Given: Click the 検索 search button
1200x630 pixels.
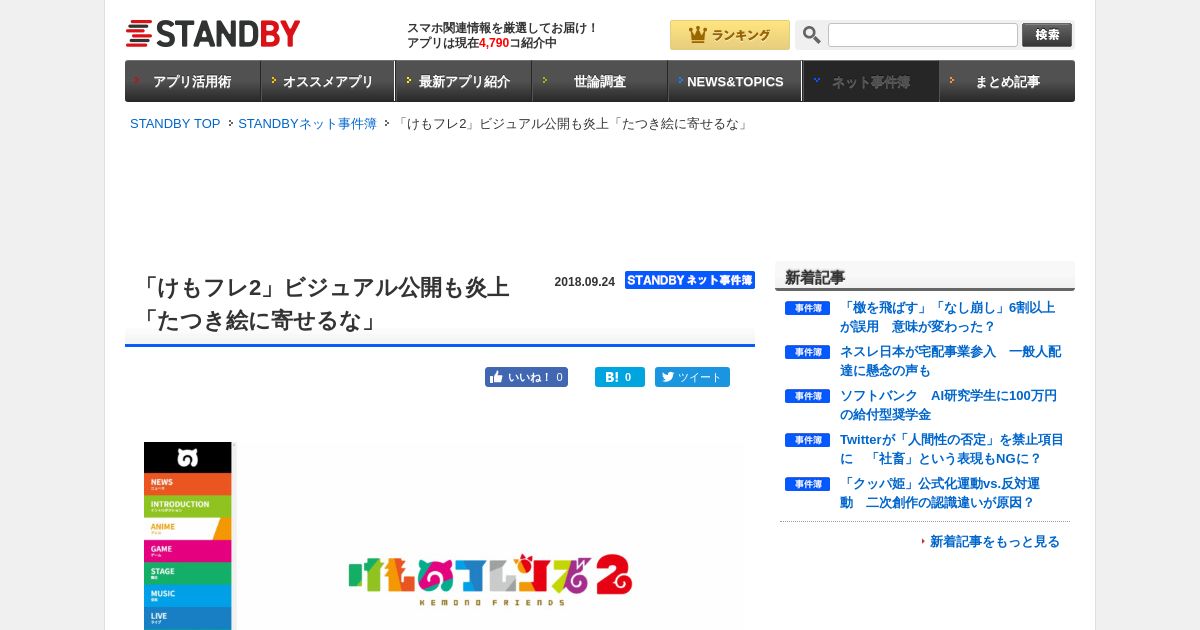Looking at the screenshot, I should [1047, 35].
